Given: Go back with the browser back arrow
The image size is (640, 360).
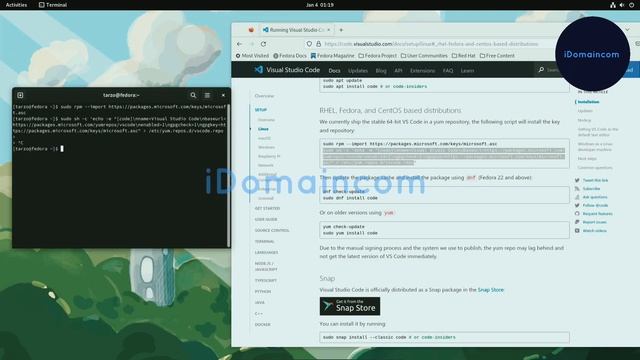Looking at the screenshot, I should (240, 44).
